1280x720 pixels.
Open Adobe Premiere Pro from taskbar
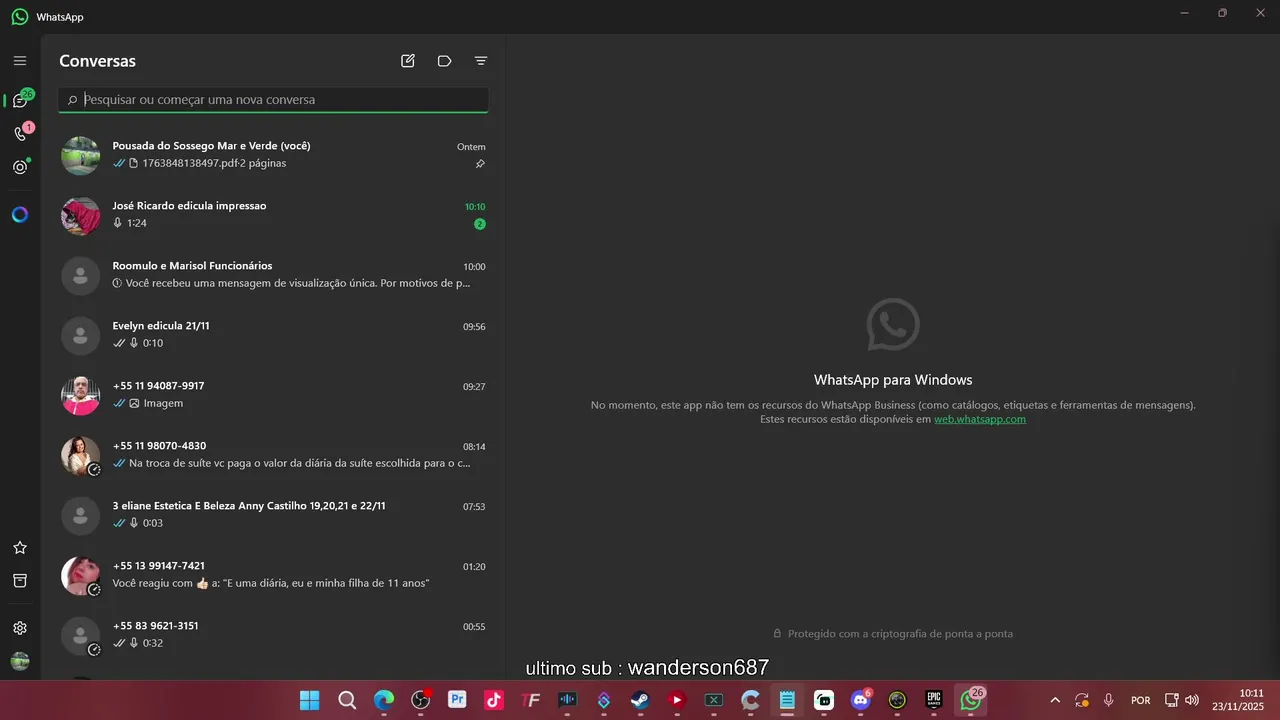[458, 700]
